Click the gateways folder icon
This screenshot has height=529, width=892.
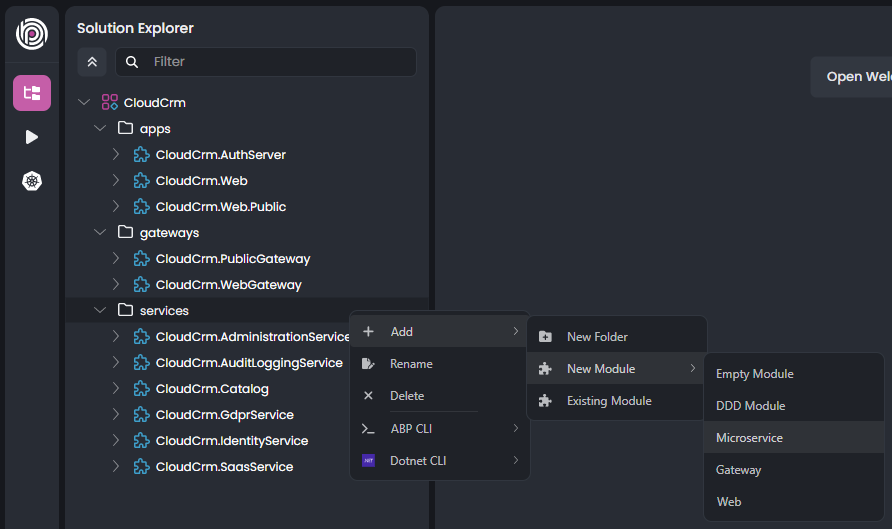tap(125, 232)
